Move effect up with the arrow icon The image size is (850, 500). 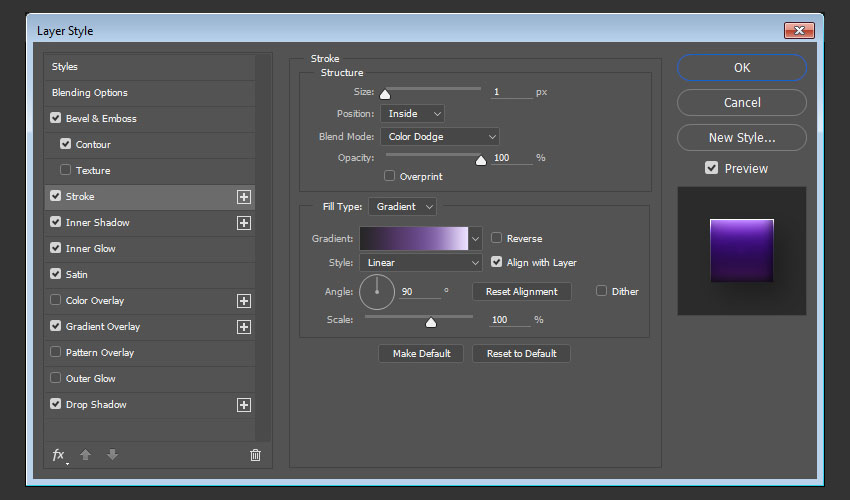point(85,455)
